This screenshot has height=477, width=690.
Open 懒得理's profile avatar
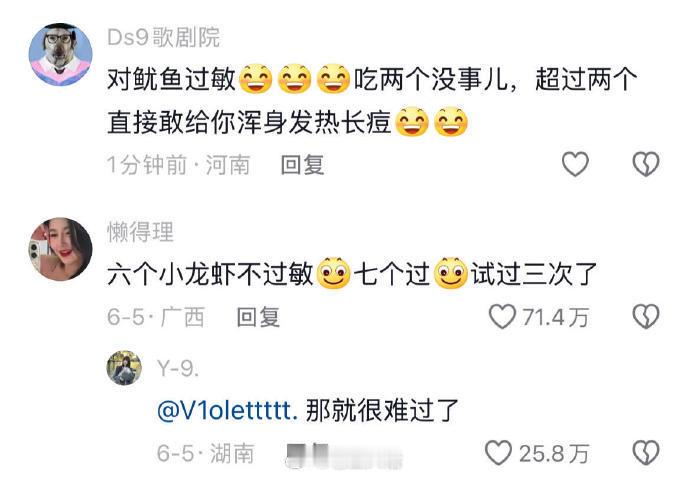point(60,249)
